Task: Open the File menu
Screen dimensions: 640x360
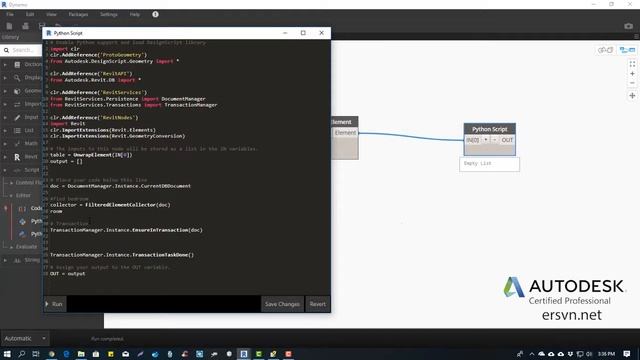Action: 10,14
